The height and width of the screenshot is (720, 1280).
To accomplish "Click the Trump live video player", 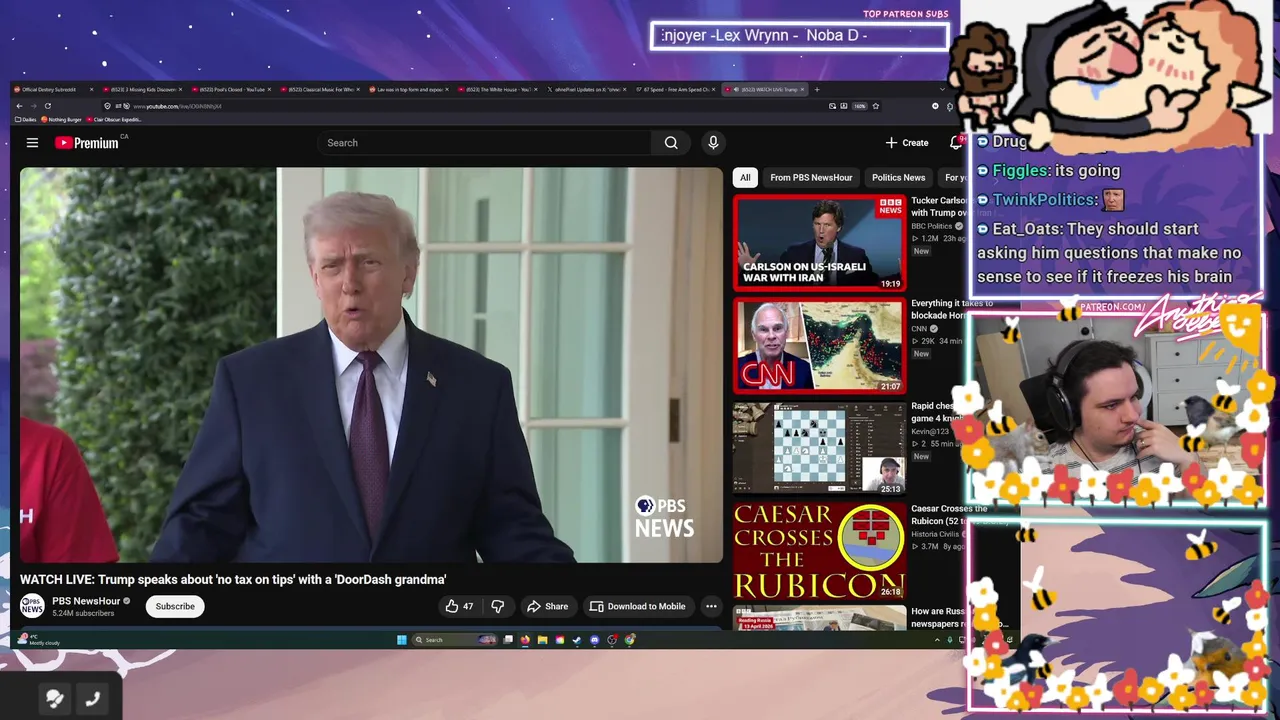I will coord(371,365).
